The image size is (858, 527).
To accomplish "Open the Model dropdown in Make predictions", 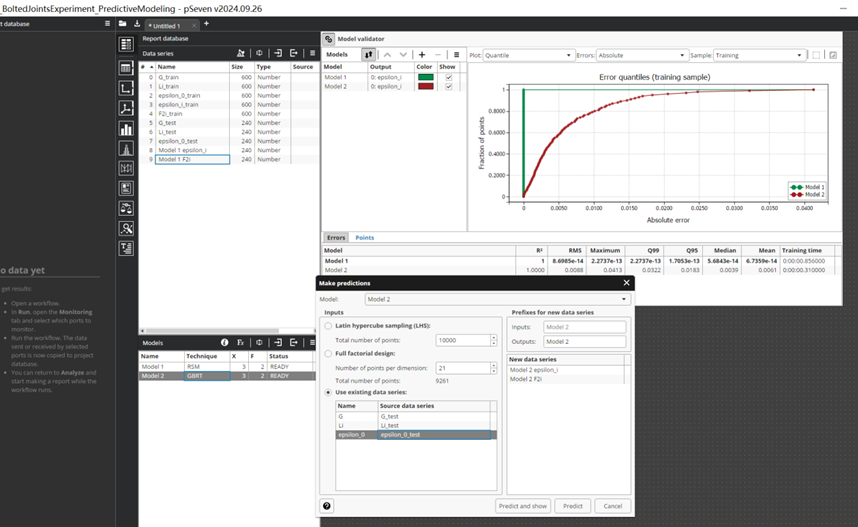I will (497, 299).
